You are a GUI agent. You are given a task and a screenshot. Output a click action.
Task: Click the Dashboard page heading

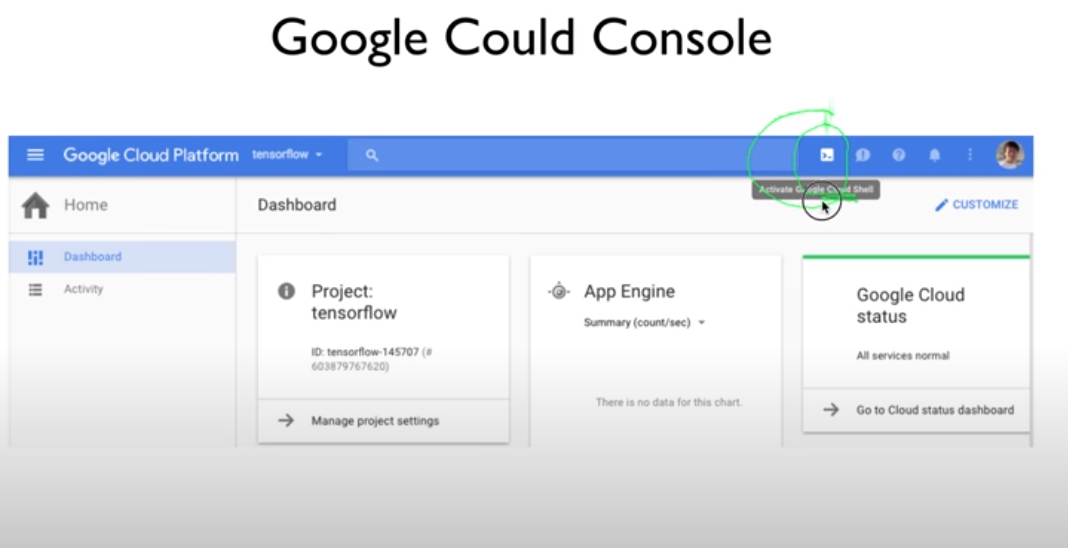tap(297, 205)
